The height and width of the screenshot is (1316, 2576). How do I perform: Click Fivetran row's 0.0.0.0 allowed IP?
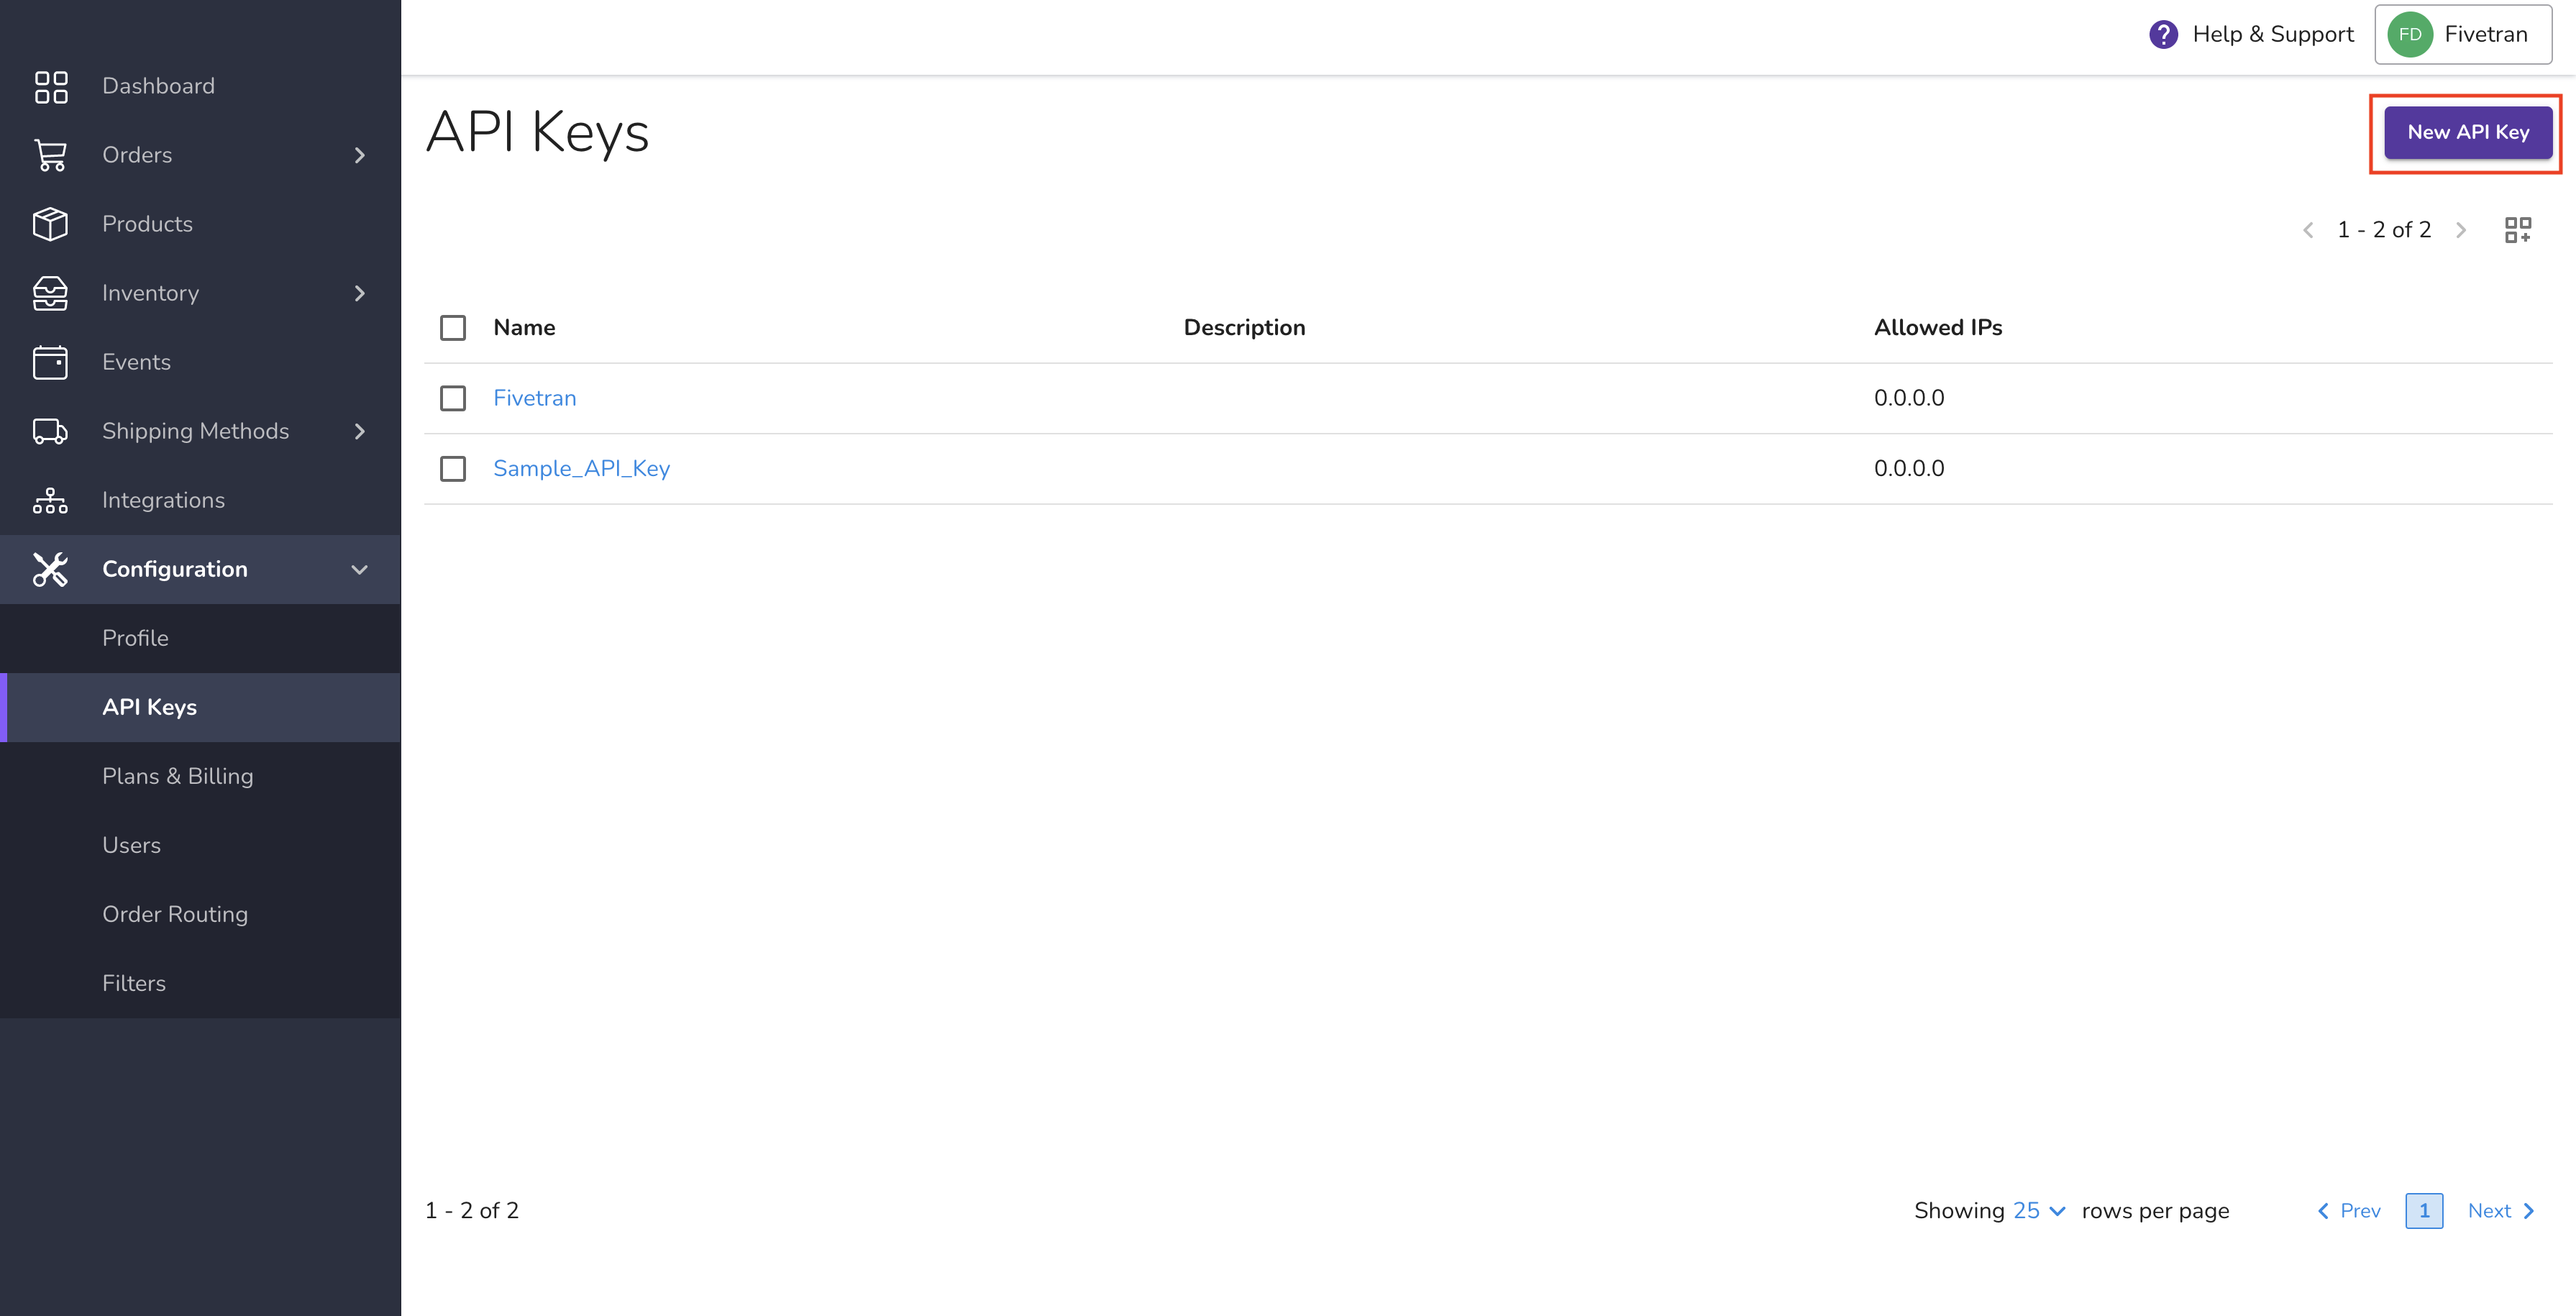coord(1909,398)
